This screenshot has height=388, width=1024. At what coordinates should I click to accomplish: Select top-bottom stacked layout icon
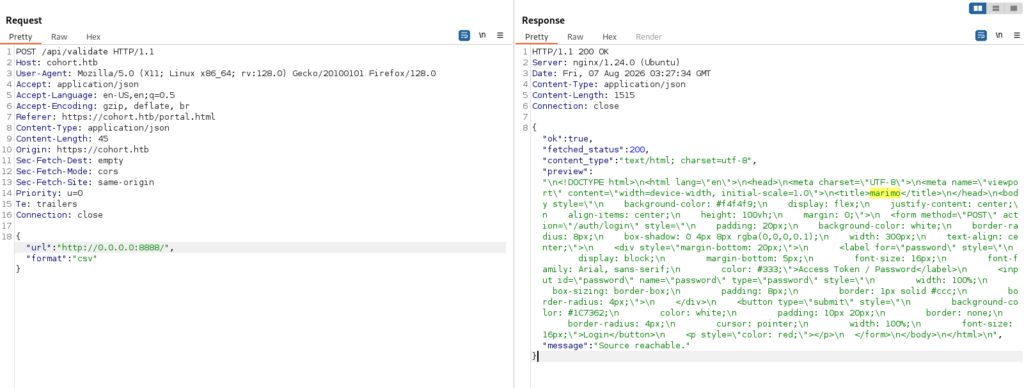[x=996, y=8]
